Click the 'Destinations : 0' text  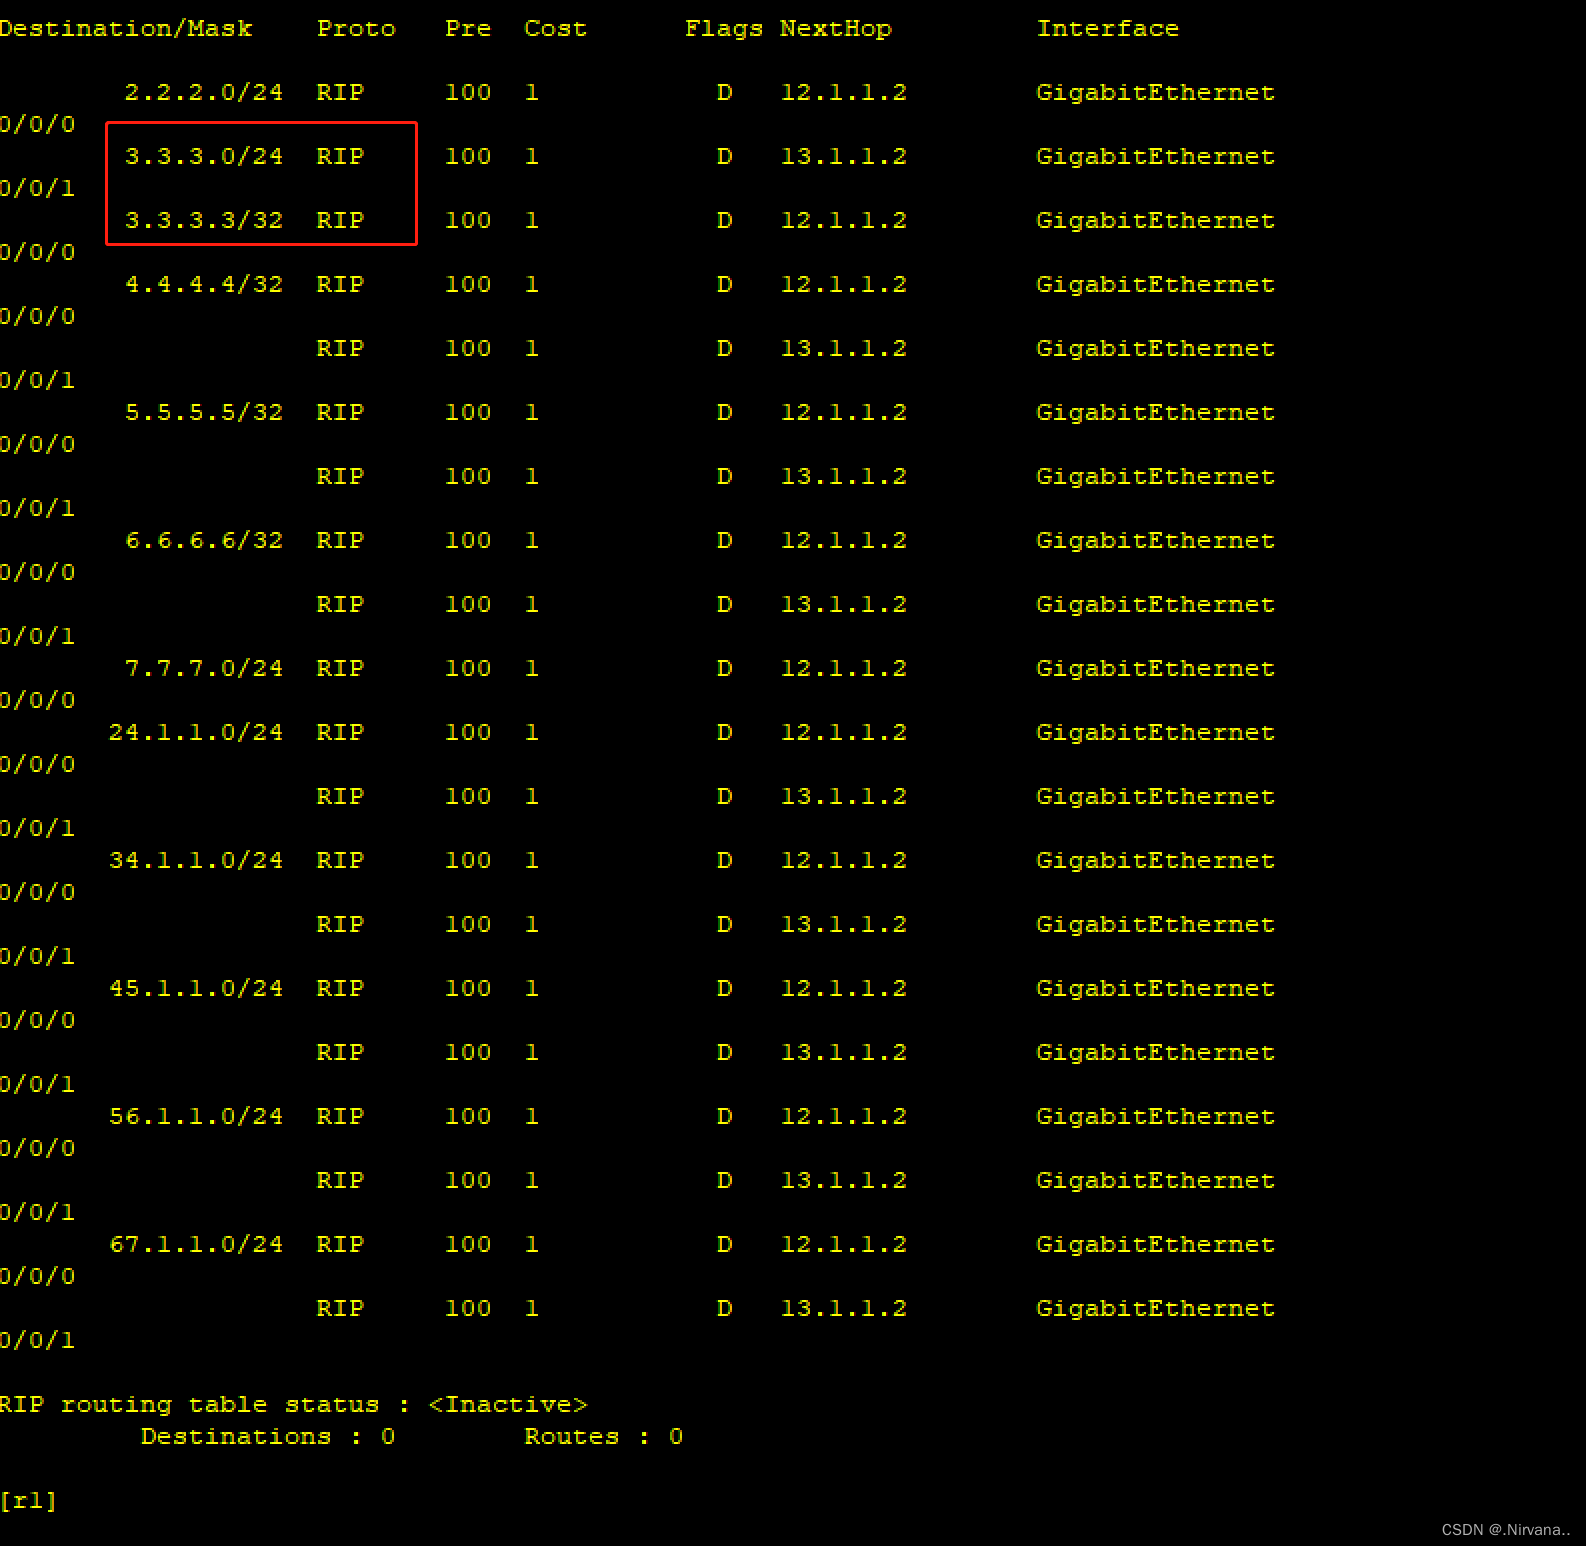[x=268, y=1437]
